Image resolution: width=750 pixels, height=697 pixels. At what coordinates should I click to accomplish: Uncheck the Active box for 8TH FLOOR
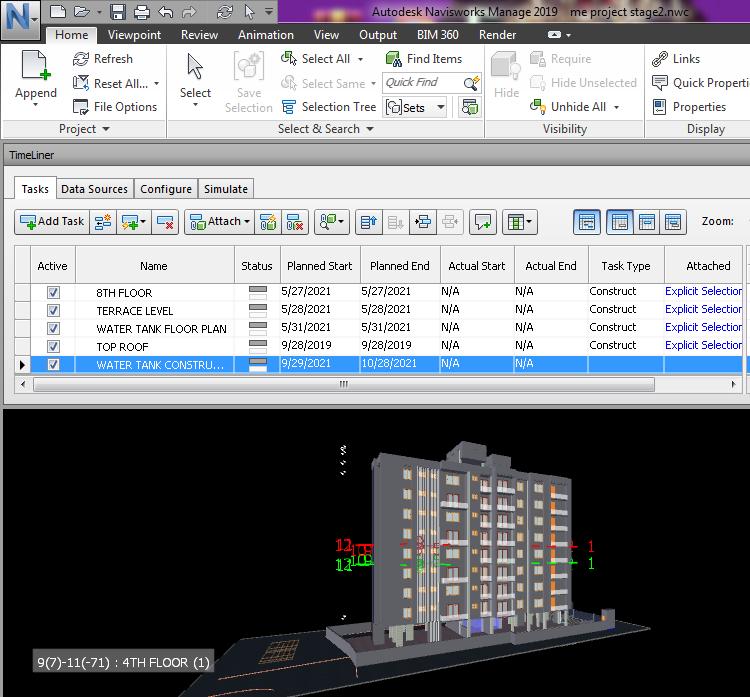(53, 293)
